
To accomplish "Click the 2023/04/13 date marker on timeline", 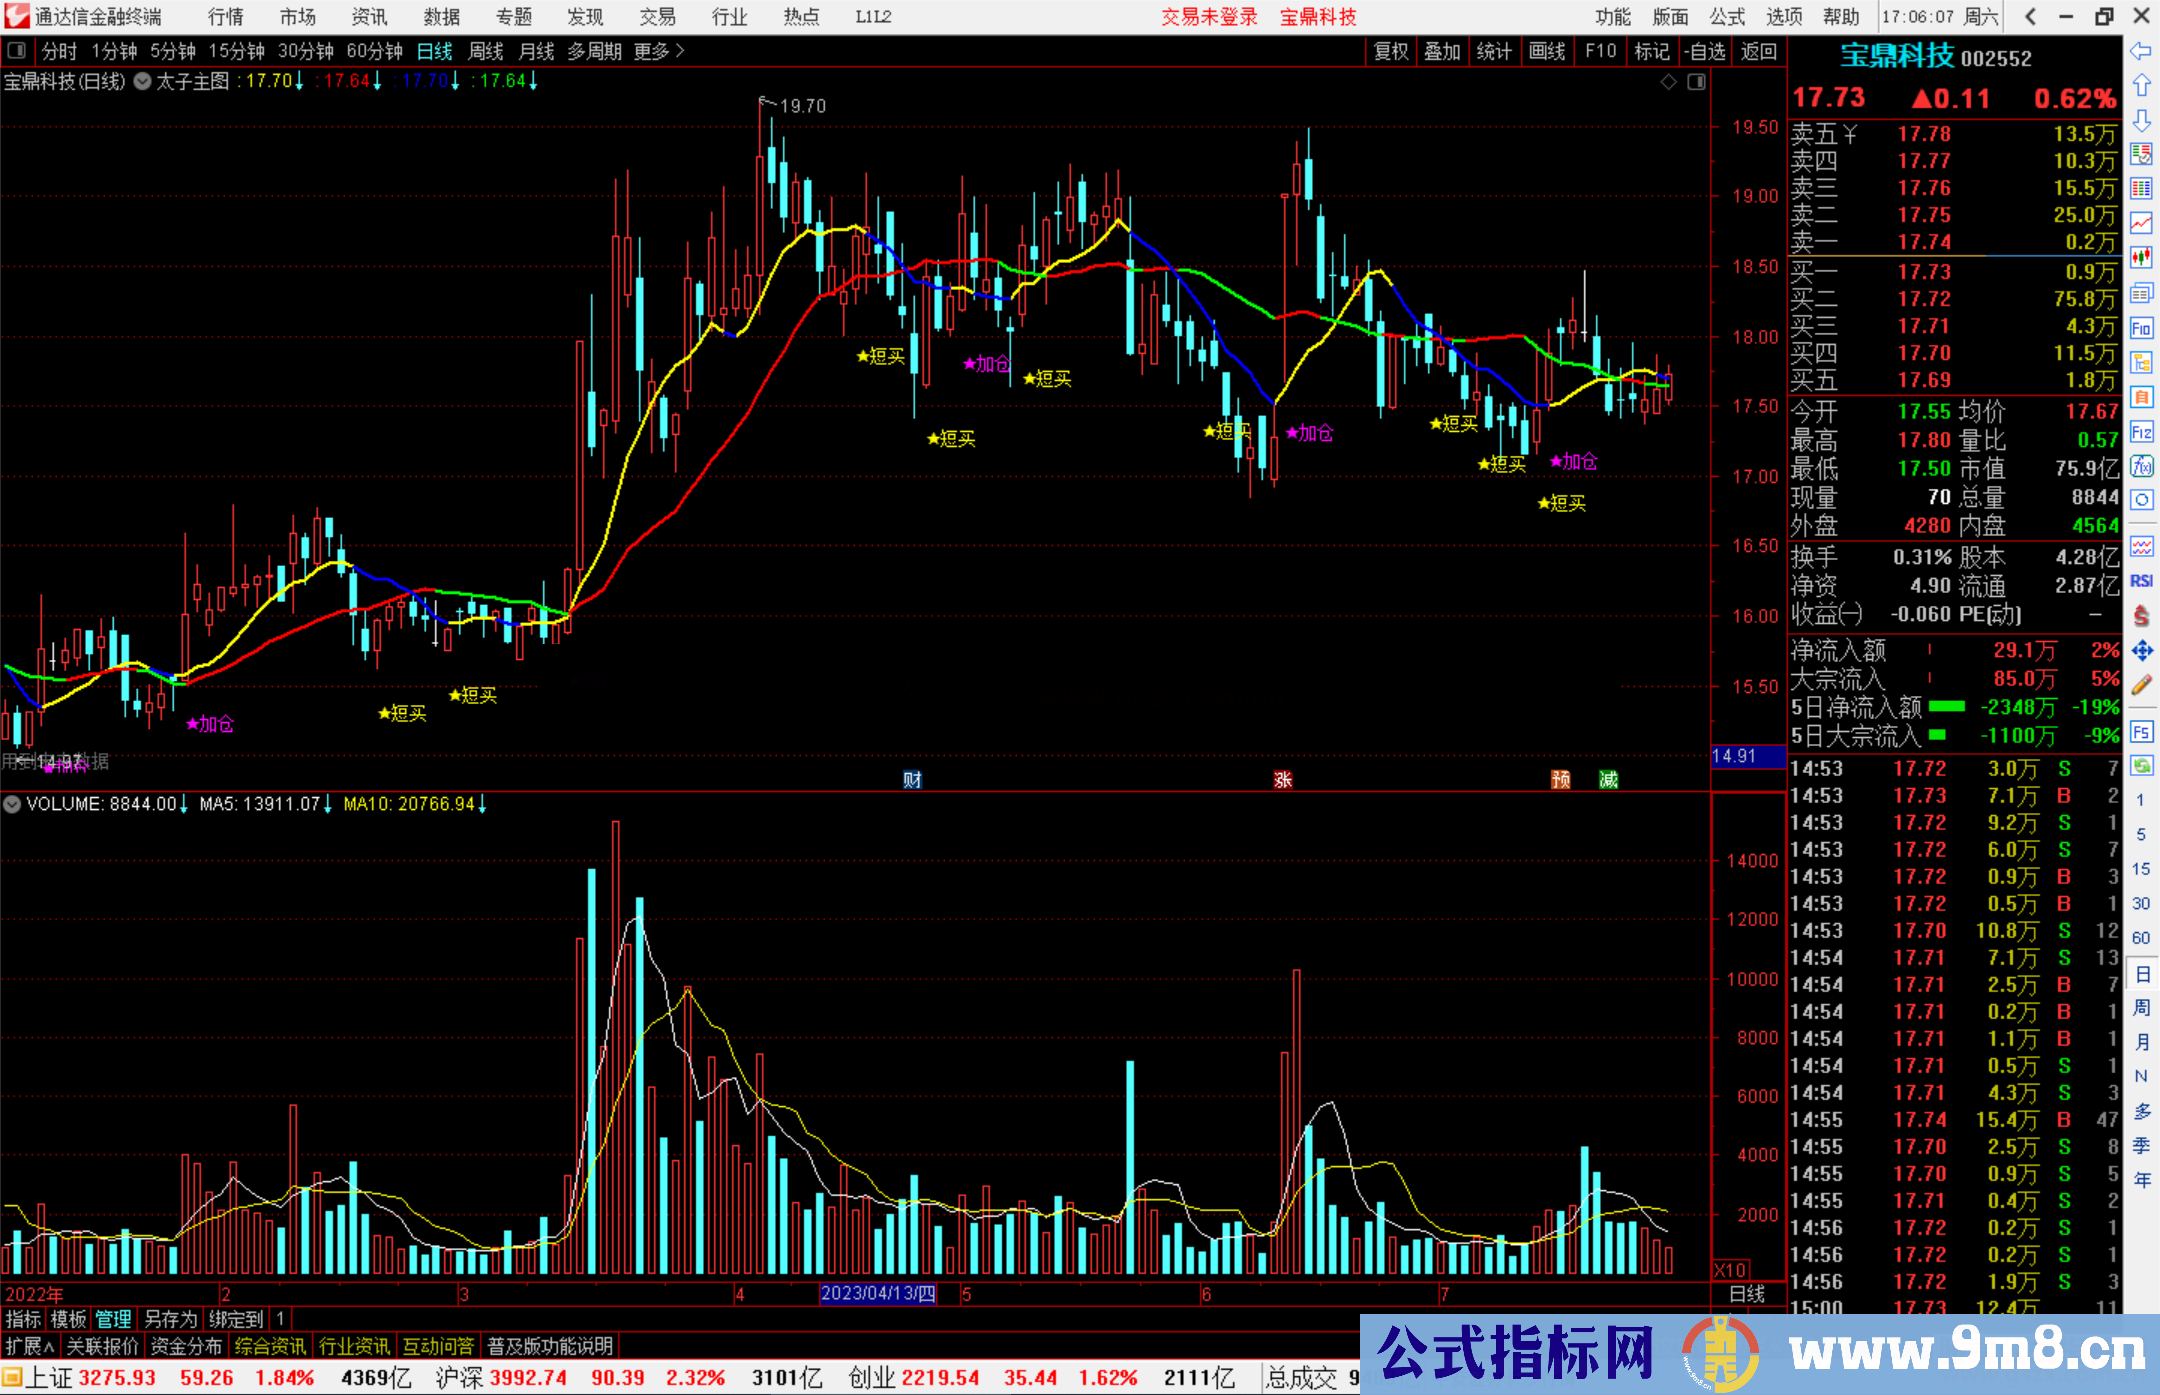I will tap(877, 1294).
